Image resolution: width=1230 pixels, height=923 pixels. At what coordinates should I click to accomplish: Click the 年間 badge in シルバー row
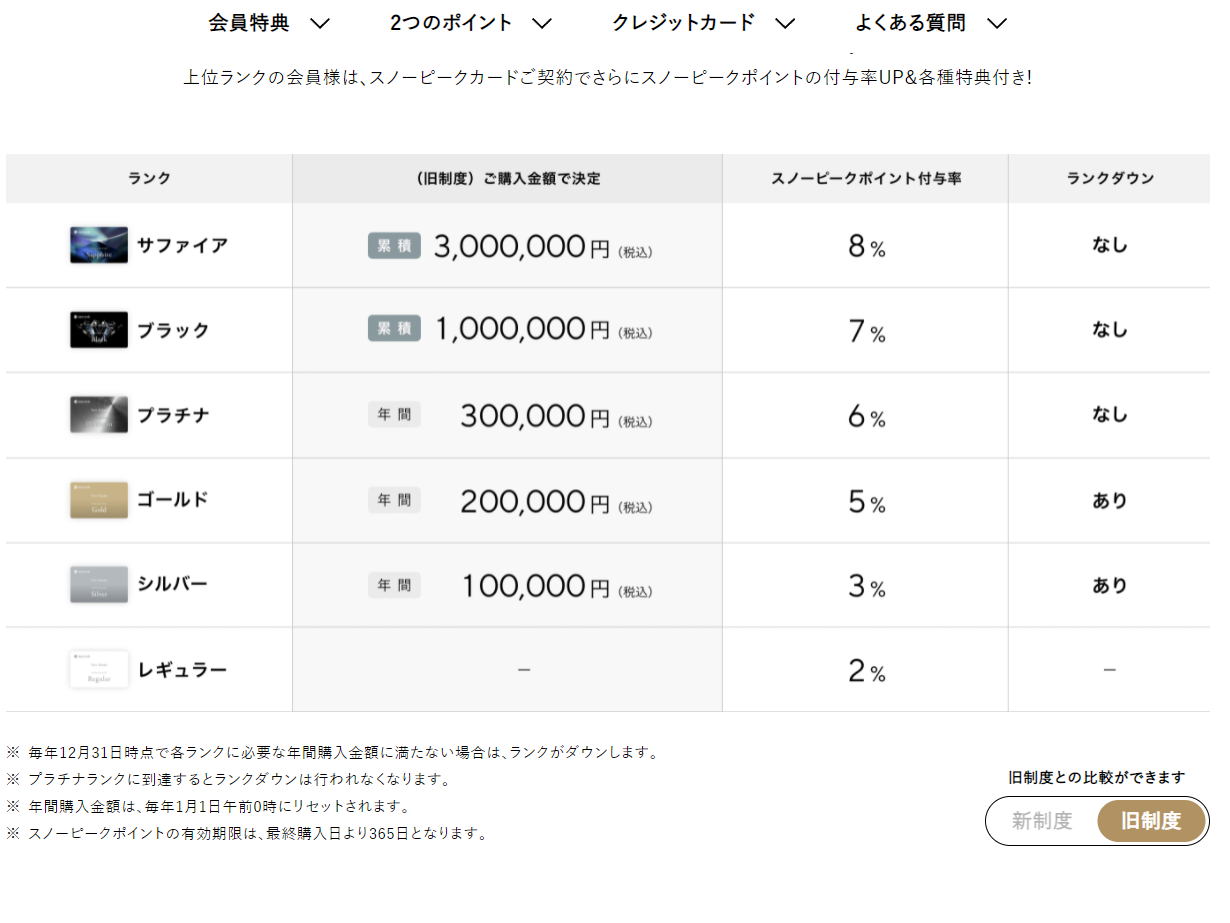click(395, 584)
